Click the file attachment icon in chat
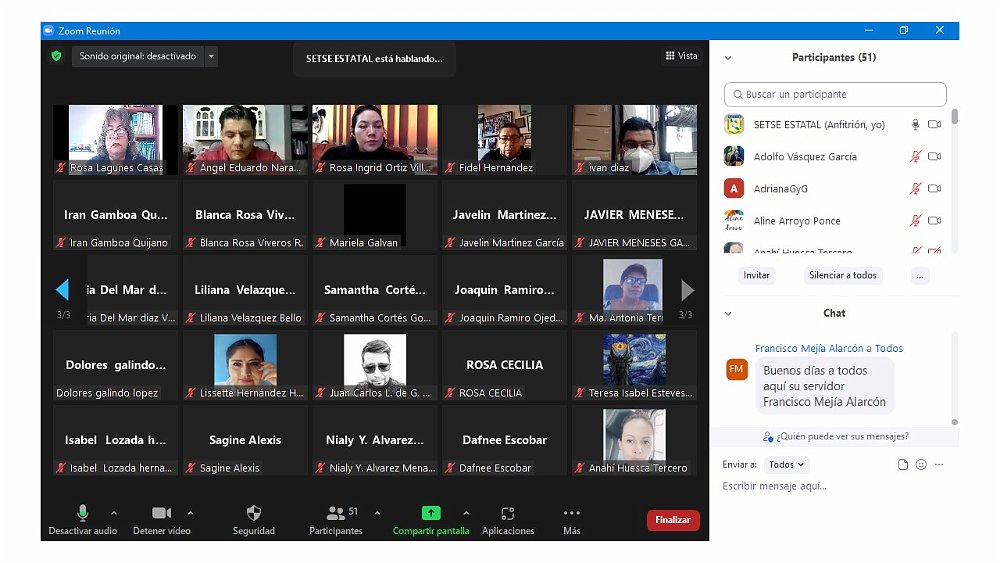Image resolution: width=1000 pixels, height=563 pixels. [903, 464]
